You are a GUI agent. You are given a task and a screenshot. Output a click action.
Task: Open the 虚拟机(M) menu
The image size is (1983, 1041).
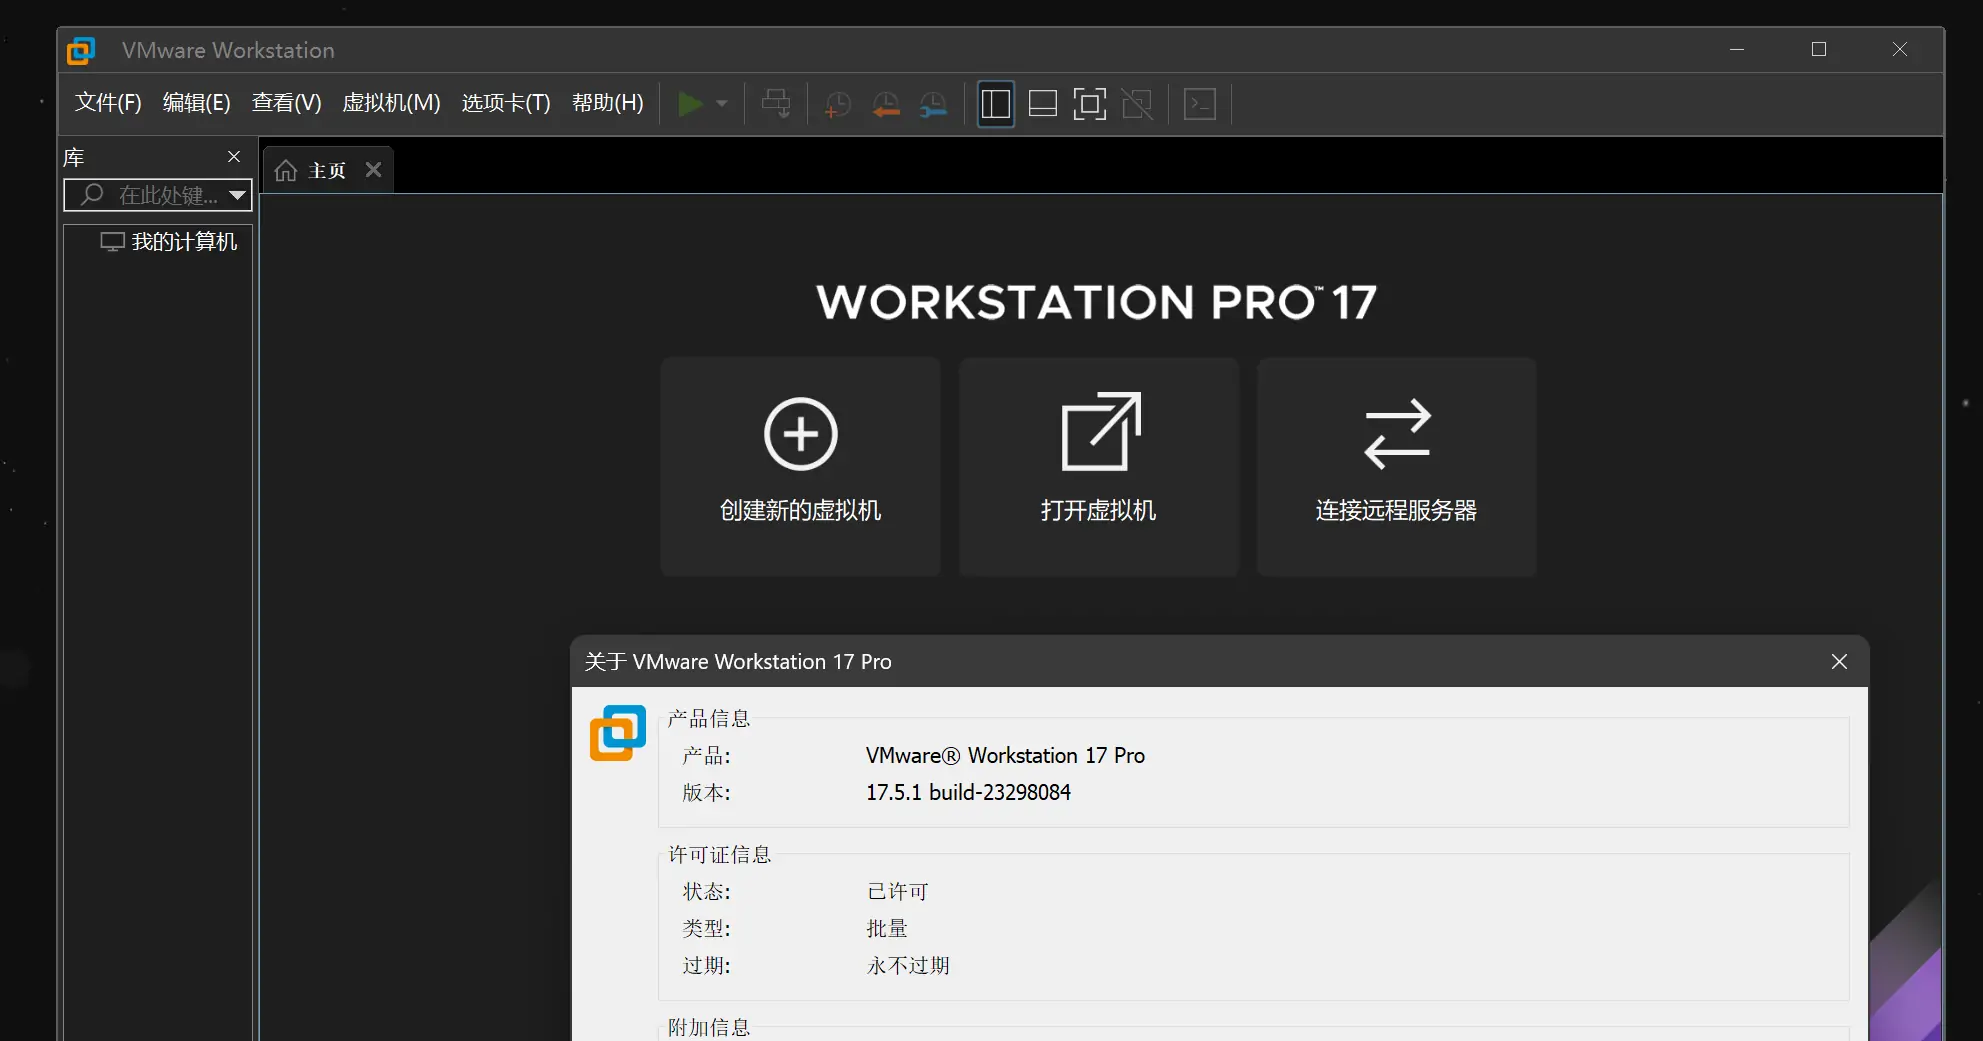coord(391,103)
